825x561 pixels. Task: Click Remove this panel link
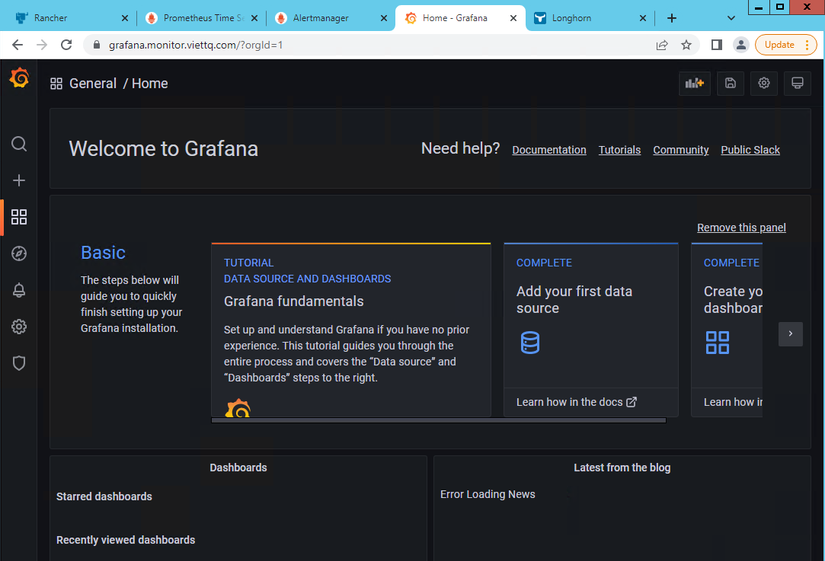tap(741, 227)
